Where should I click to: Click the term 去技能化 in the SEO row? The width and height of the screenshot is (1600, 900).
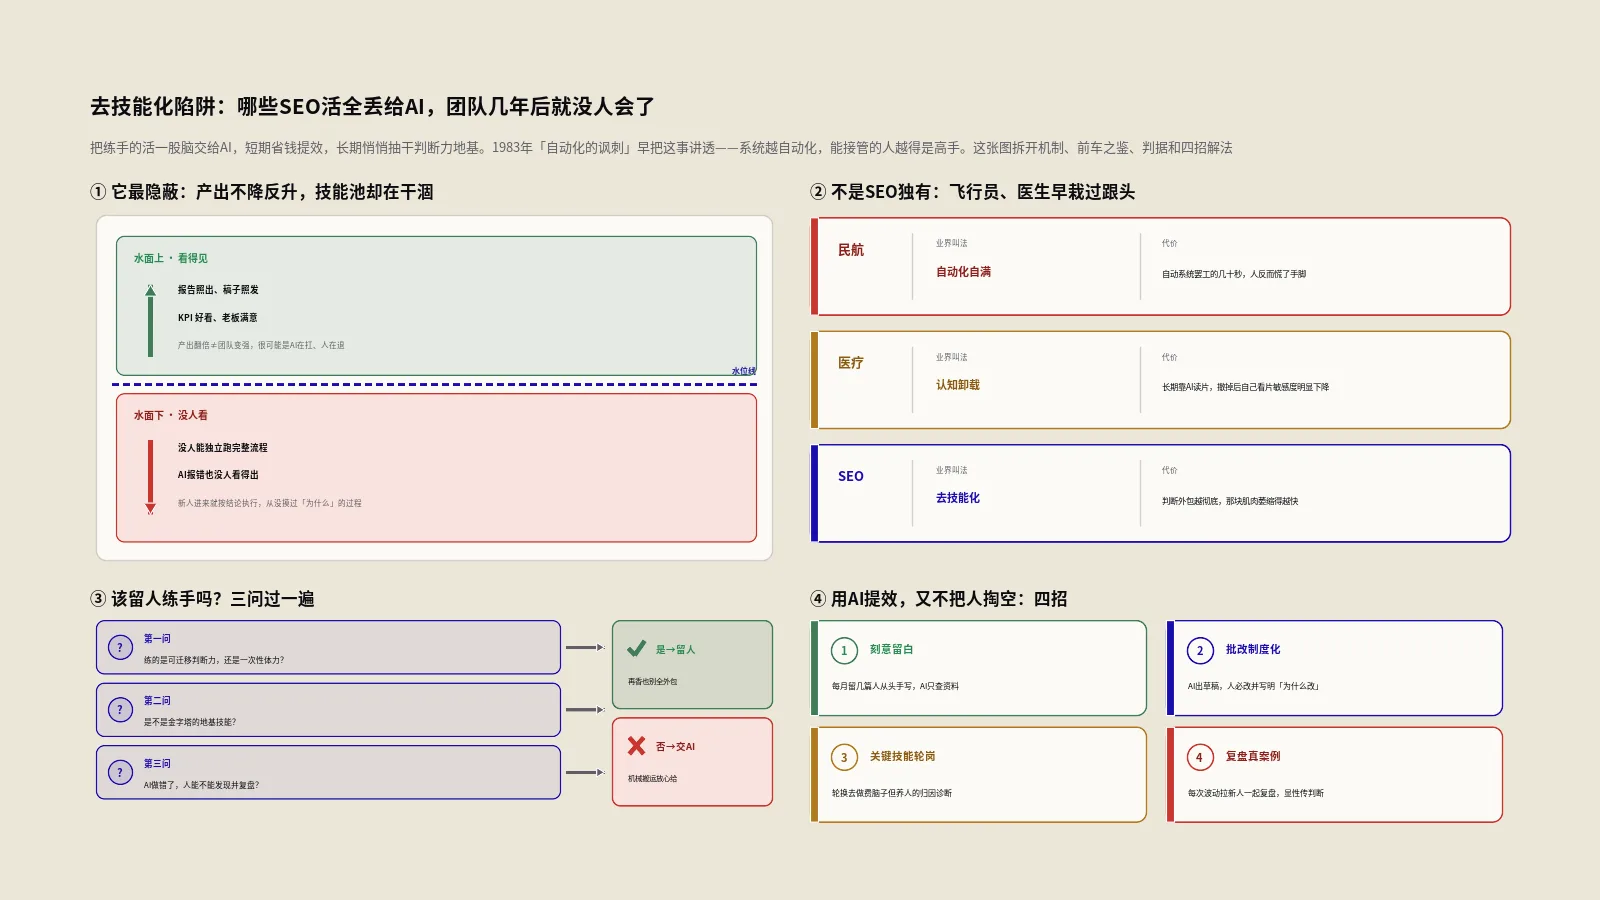[958, 498]
